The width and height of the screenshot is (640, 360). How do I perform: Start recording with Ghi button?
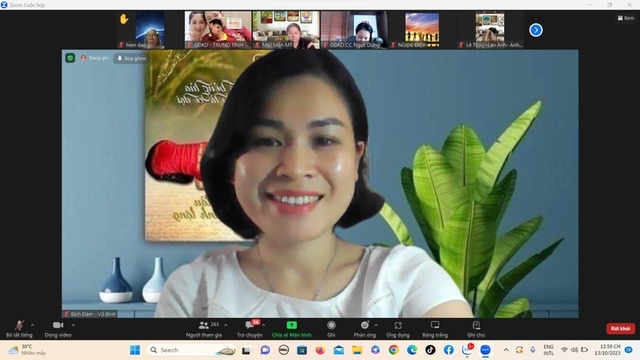coord(331,329)
